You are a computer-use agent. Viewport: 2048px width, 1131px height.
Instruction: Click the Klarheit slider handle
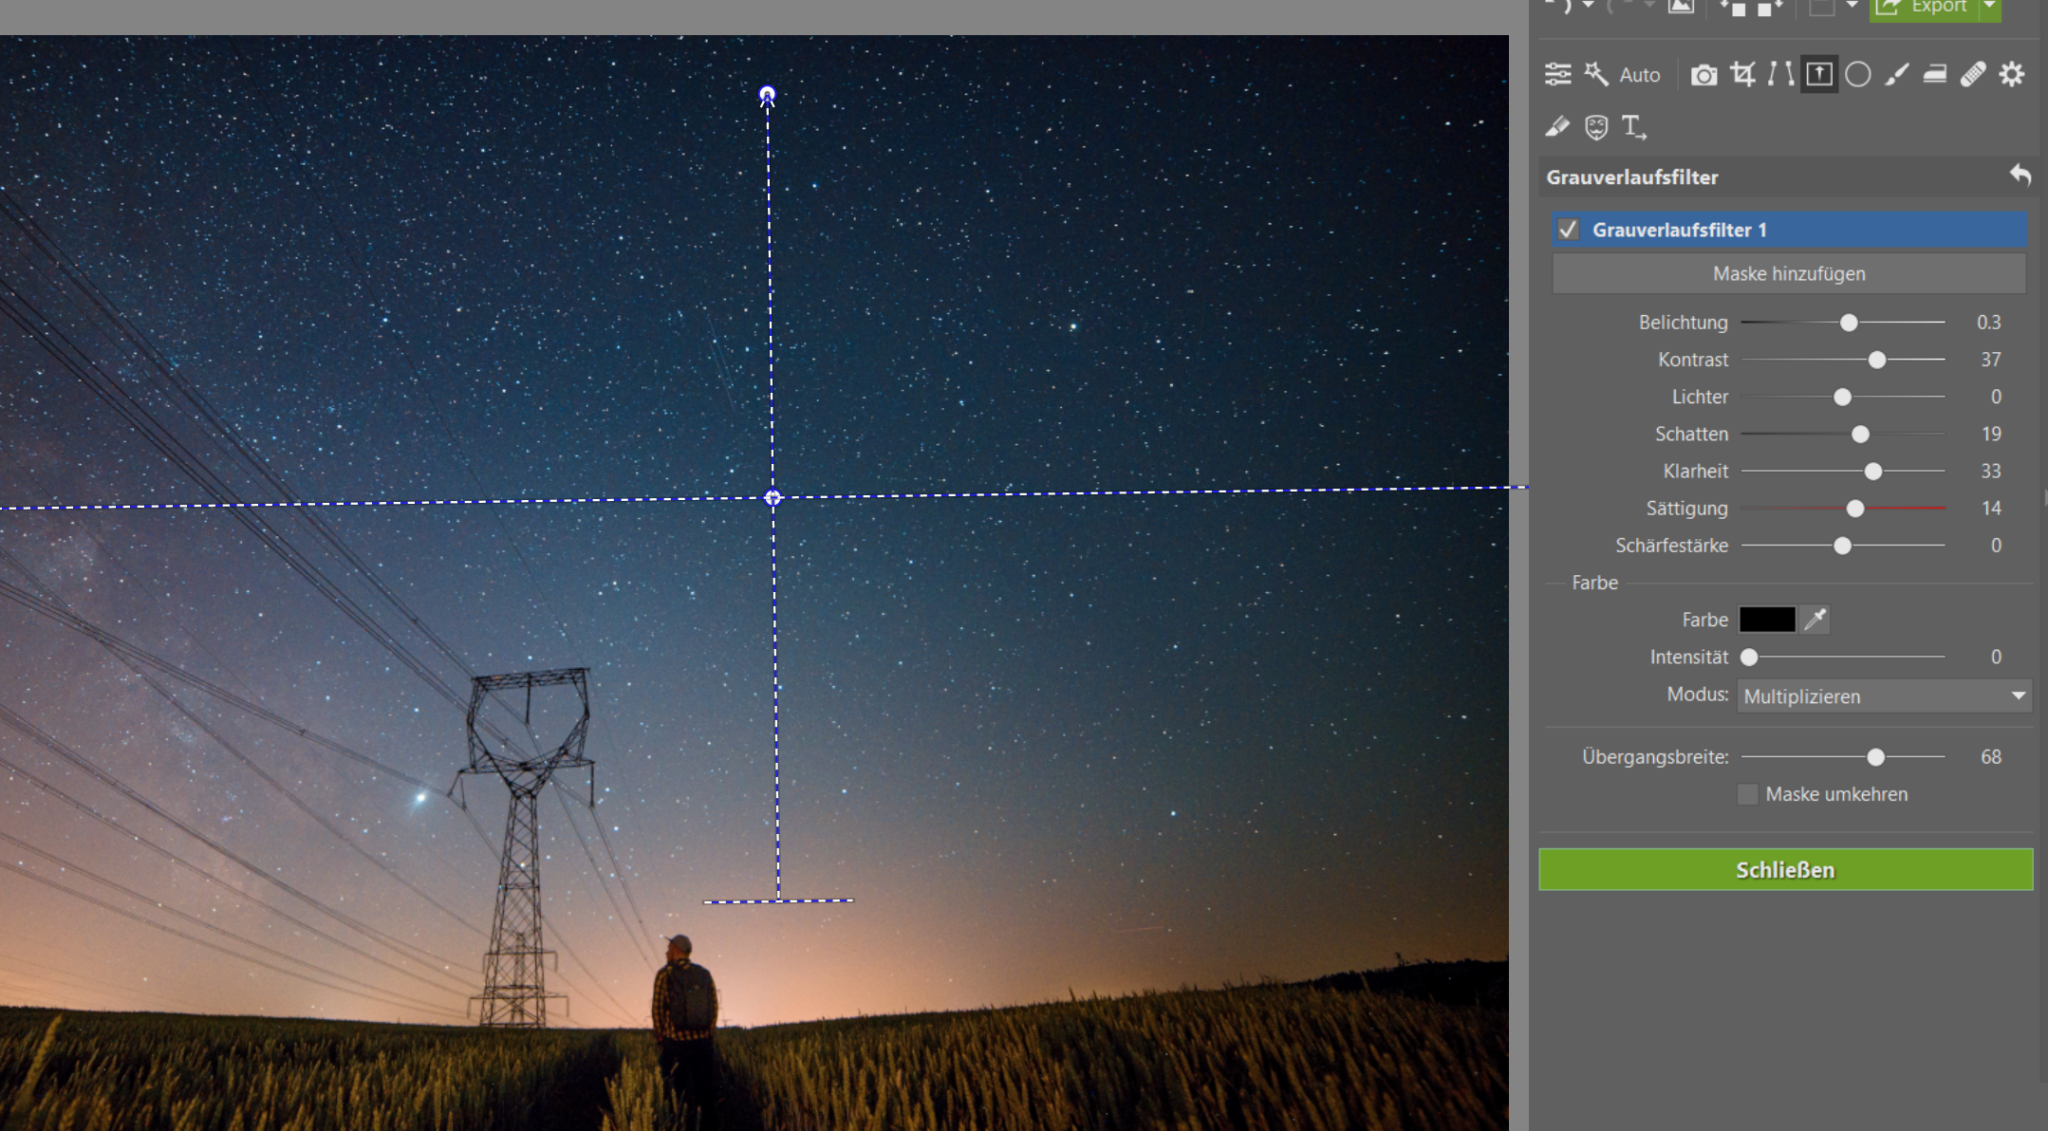(1873, 471)
